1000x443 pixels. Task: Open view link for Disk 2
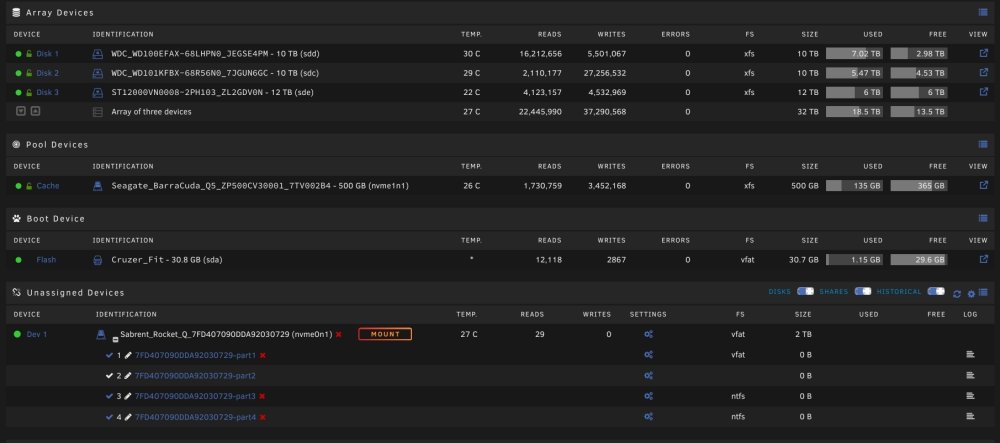(x=983, y=73)
